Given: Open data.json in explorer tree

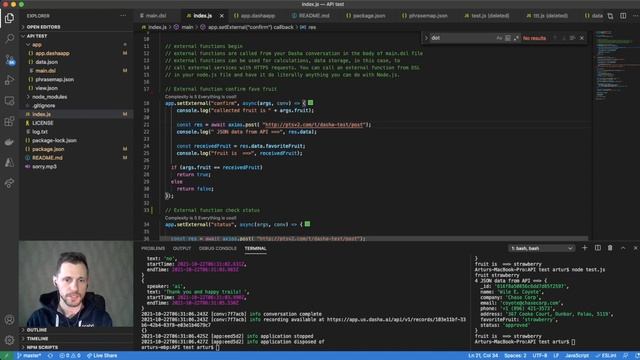Looking at the screenshot, I should (46, 62).
